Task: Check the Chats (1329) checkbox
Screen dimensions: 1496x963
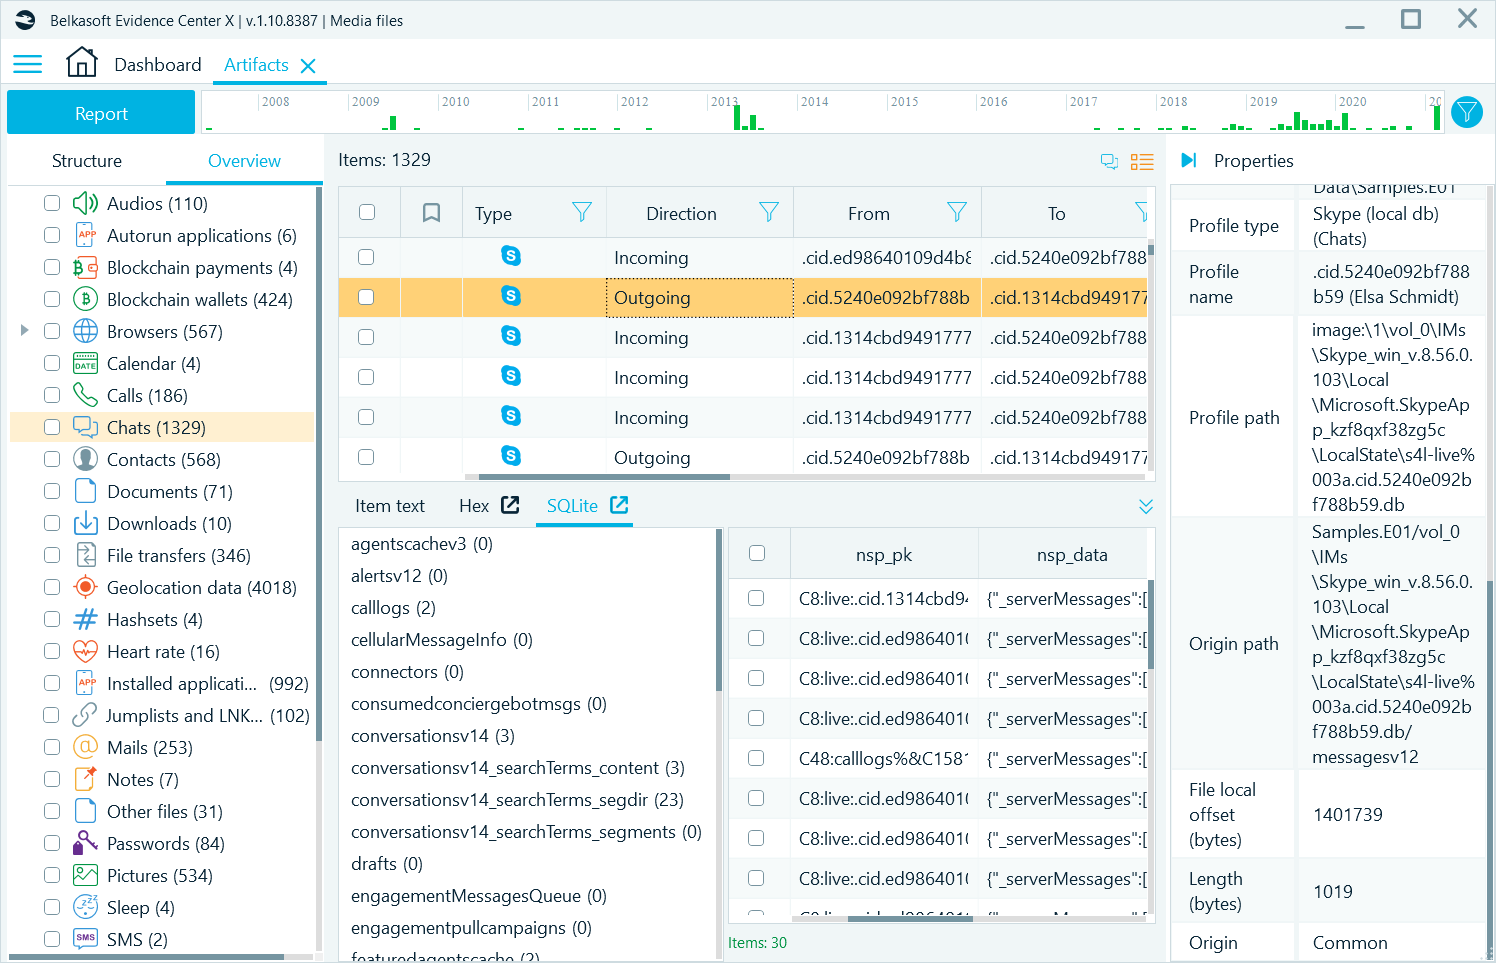Action: (52, 427)
